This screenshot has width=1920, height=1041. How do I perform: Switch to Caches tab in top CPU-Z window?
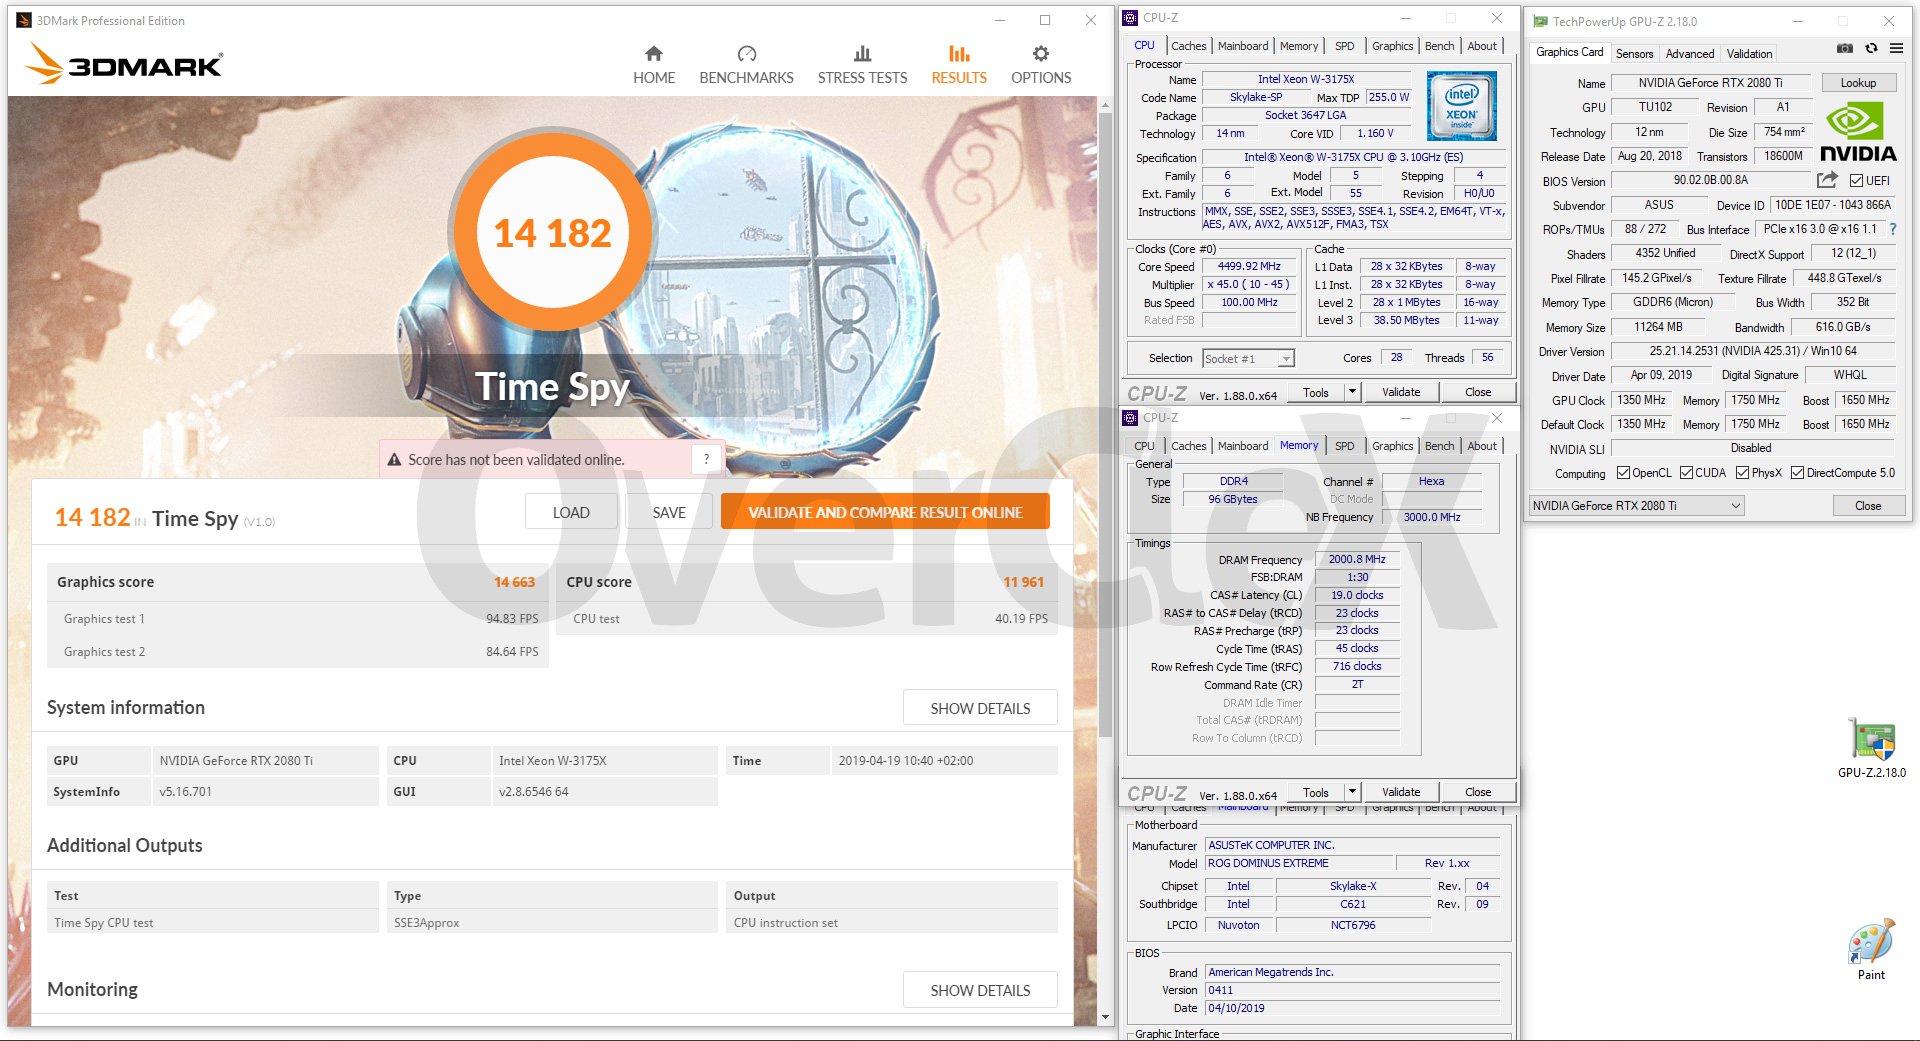[1188, 46]
